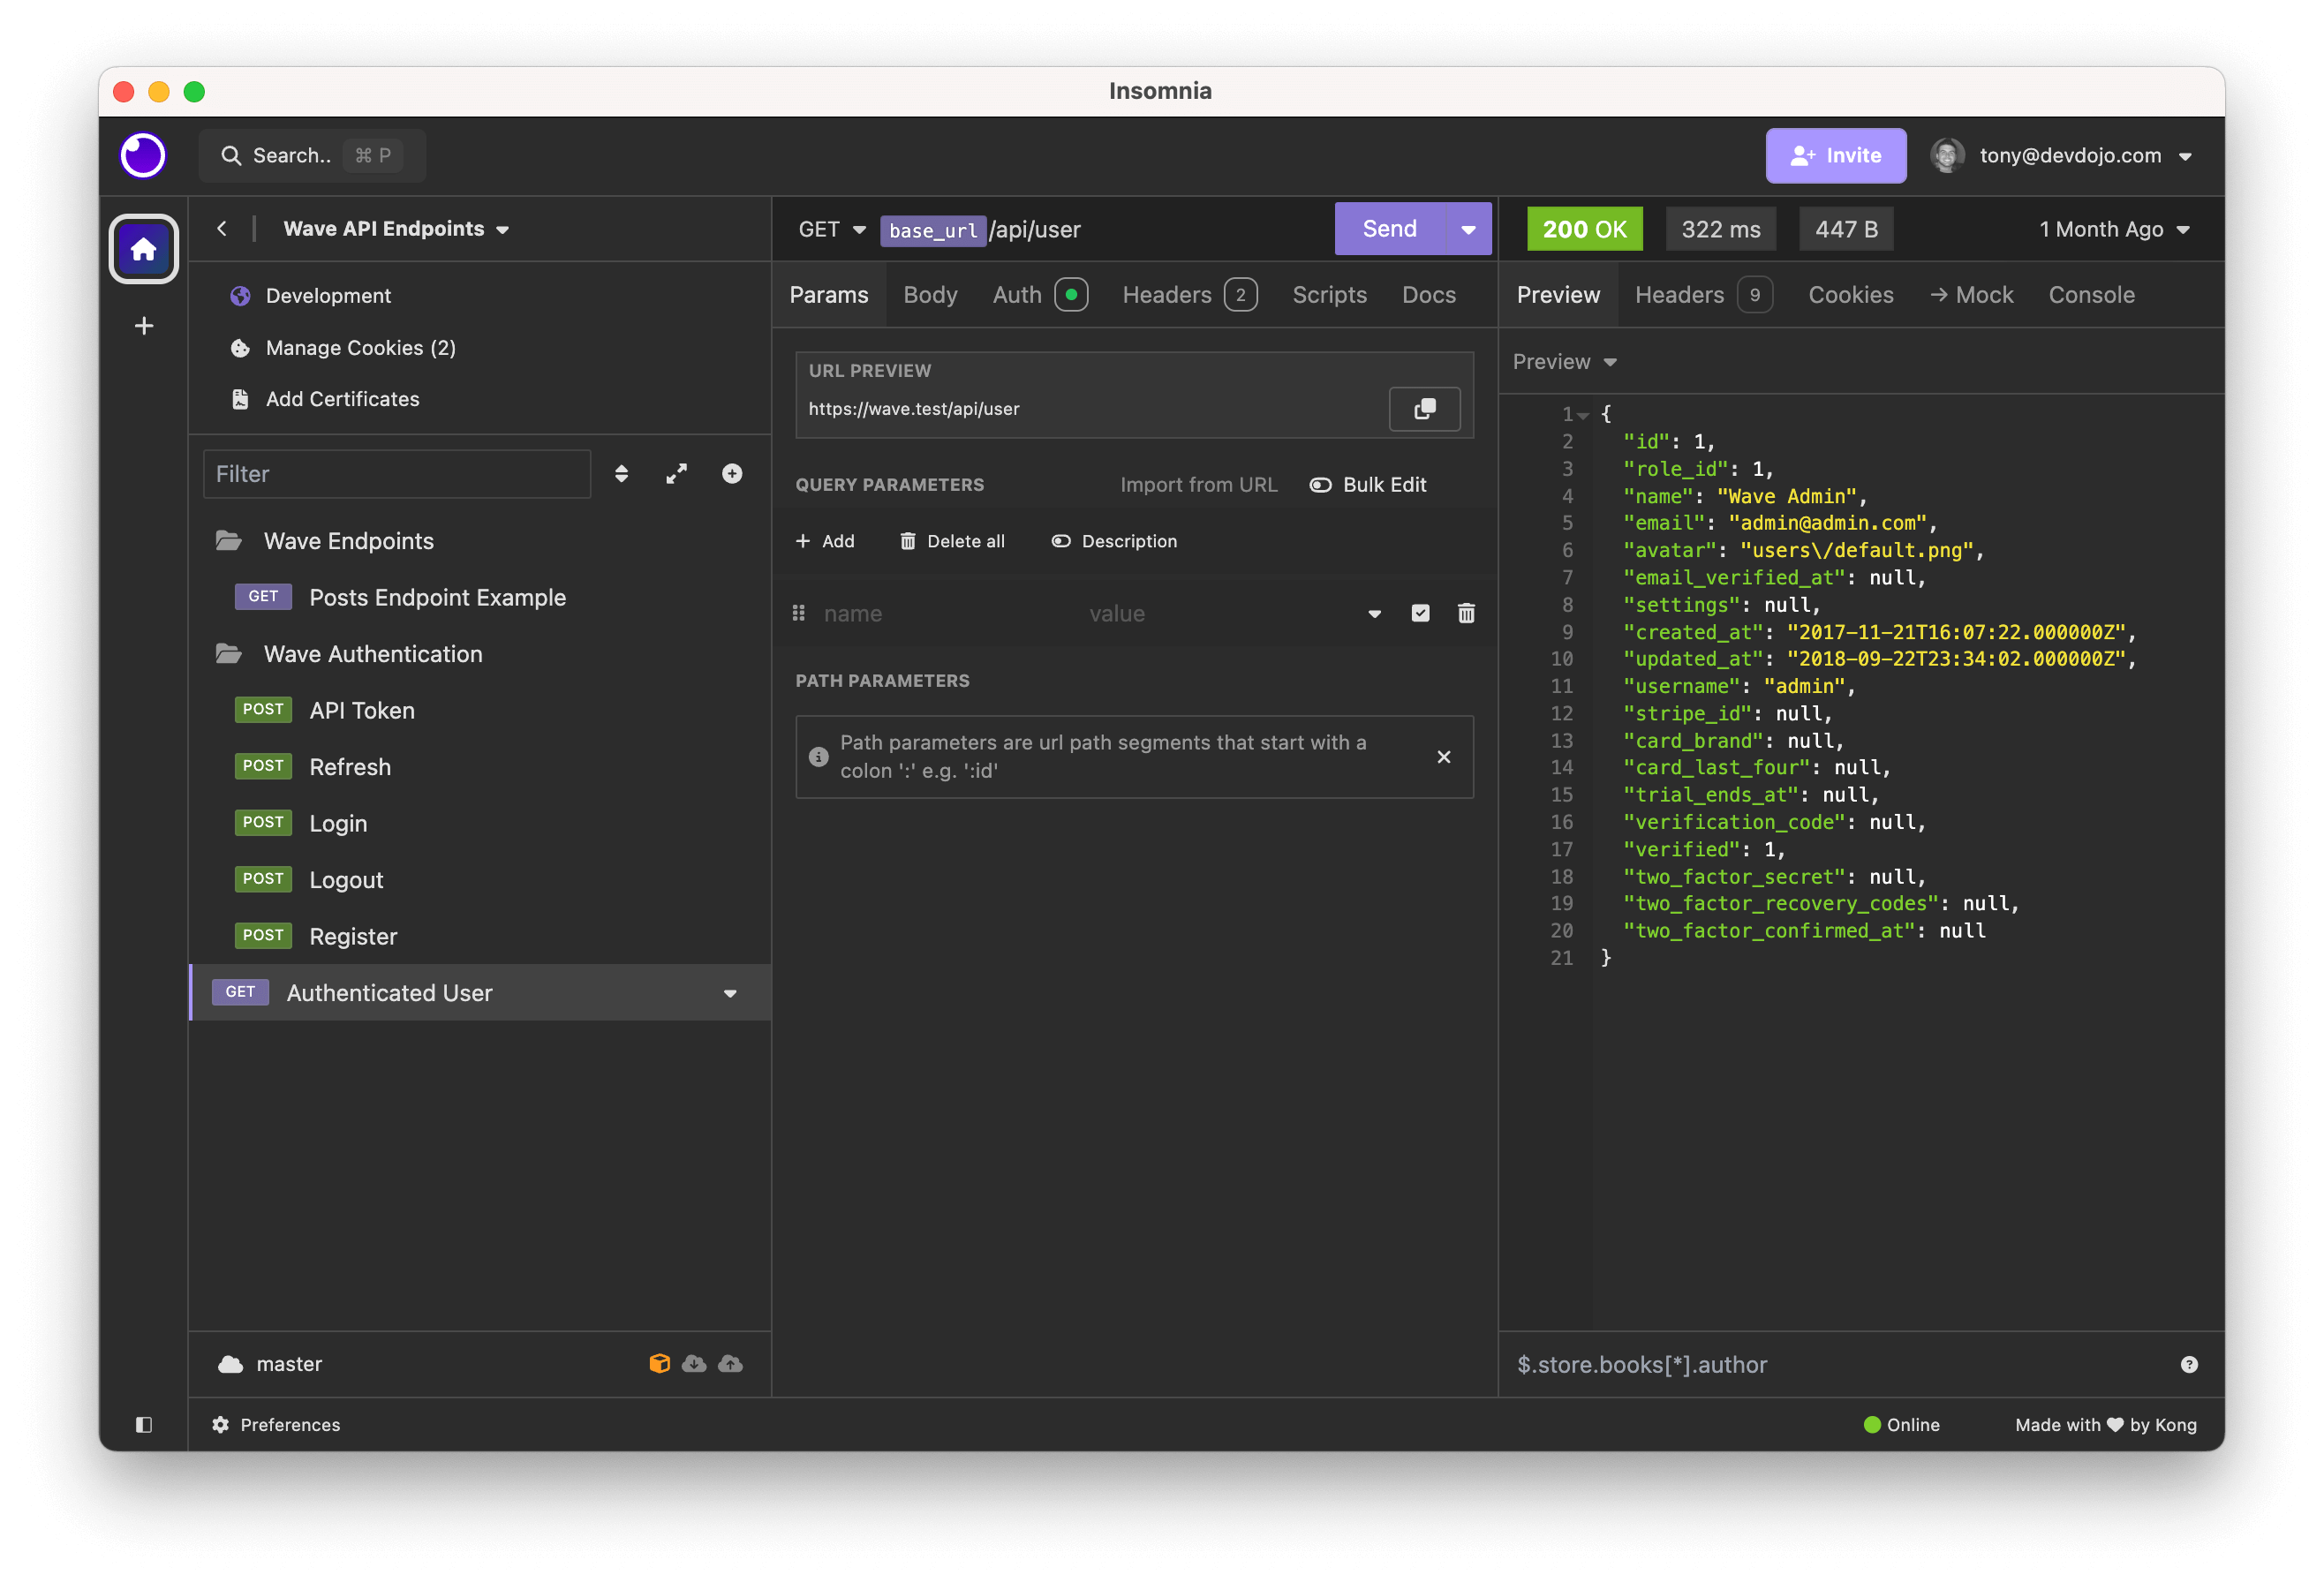Click the Send button for GET request

pos(1388,228)
